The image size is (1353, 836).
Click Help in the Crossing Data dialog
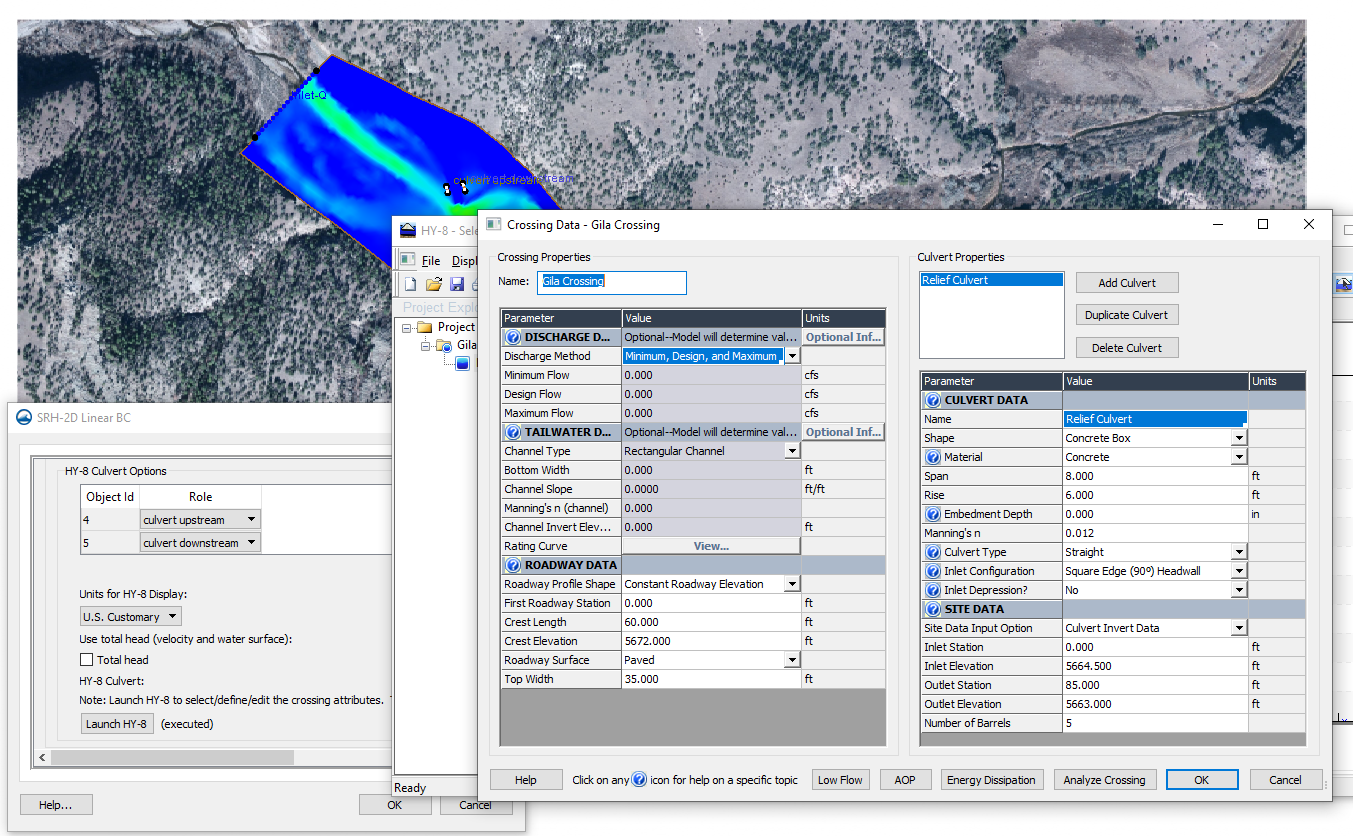coord(526,780)
